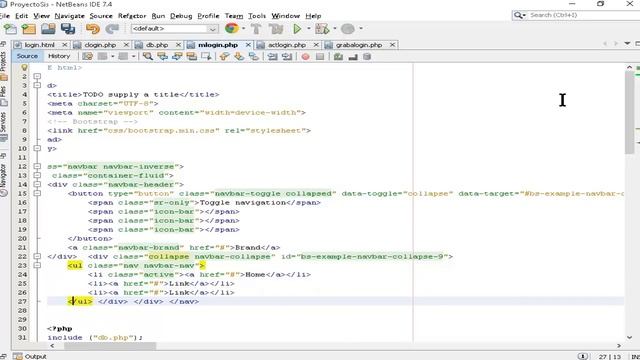Open Profile Project dropdown arrow

[361, 29]
